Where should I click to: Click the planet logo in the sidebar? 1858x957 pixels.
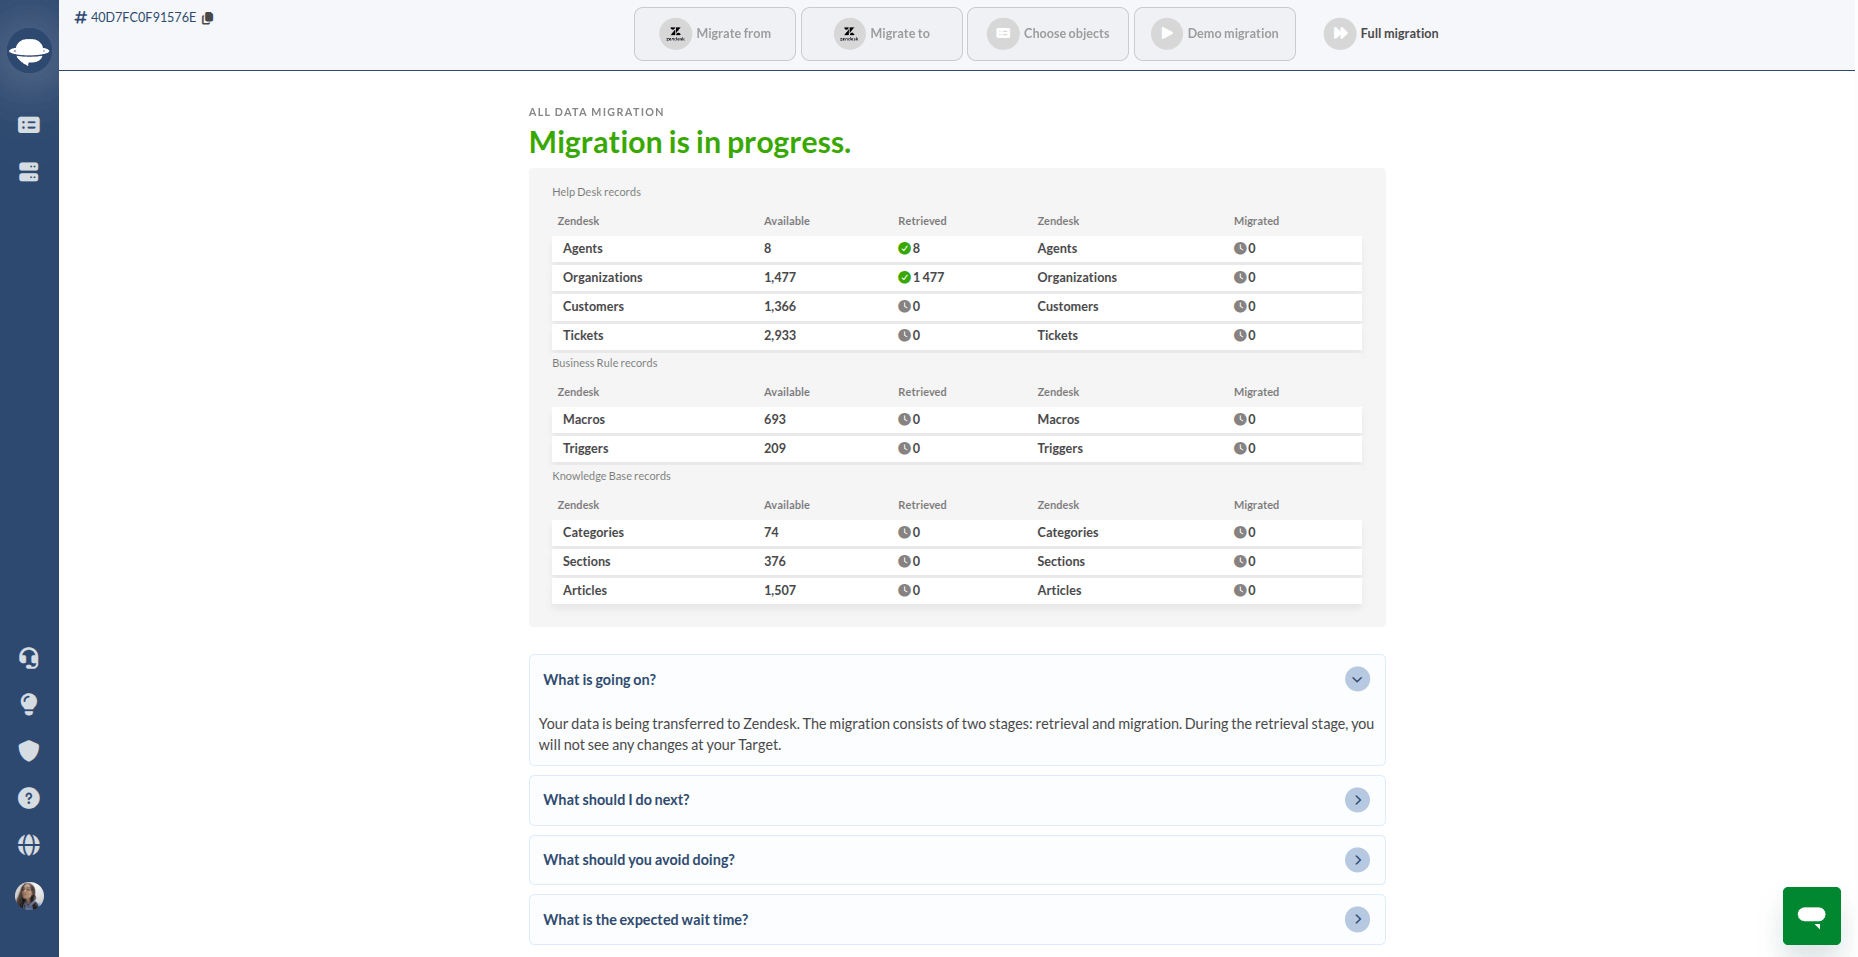click(29, 50)
